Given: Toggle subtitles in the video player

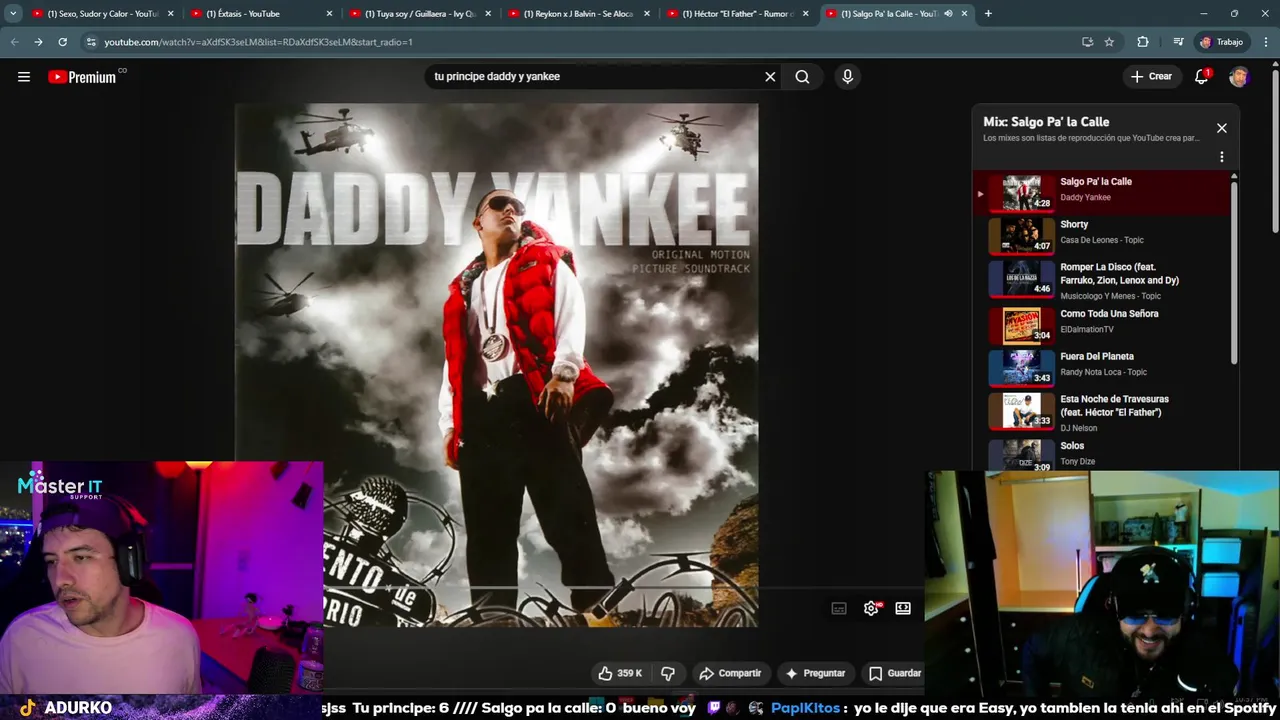Looking at the screenshot, I should pos(839,608).
